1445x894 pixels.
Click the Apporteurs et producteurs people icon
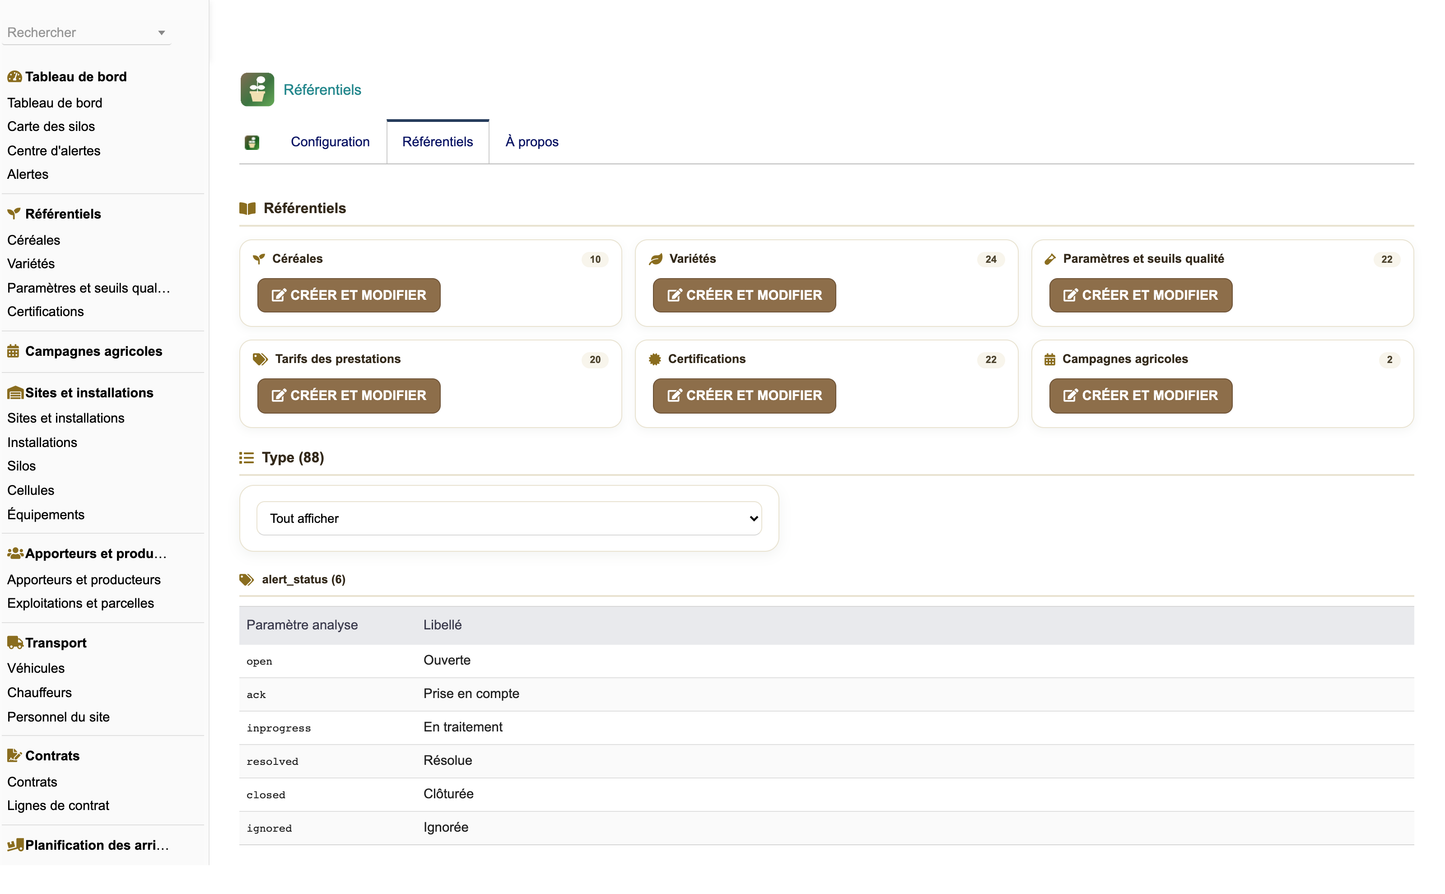(x=15, y=554)
